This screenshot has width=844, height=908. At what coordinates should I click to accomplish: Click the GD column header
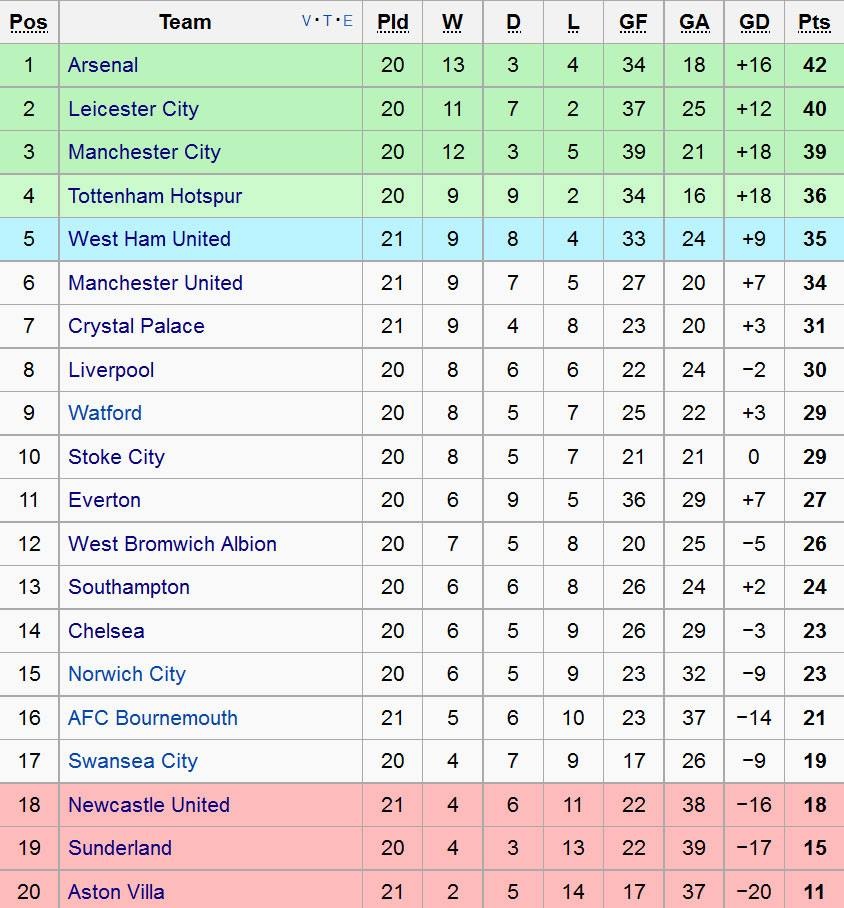click(x=754, y=22)
